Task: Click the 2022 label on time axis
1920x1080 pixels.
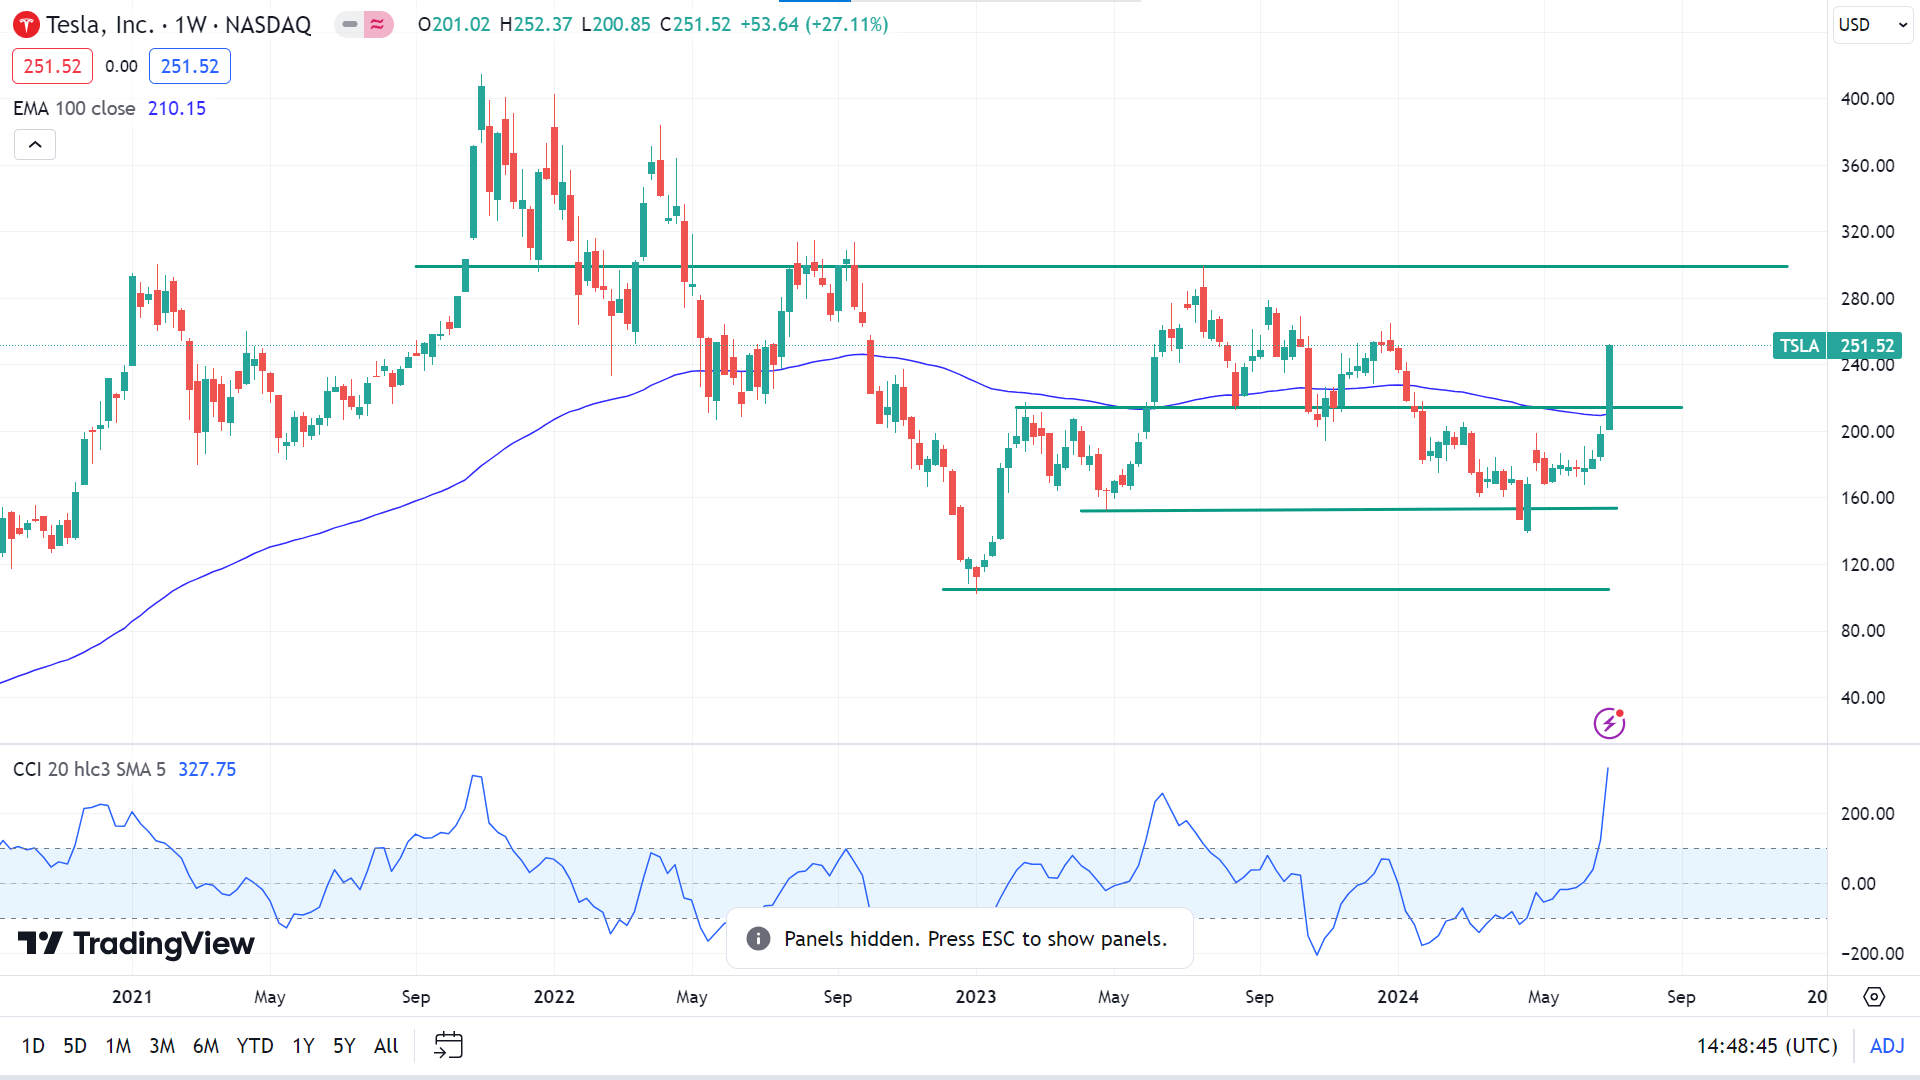Action: point(554,997)
